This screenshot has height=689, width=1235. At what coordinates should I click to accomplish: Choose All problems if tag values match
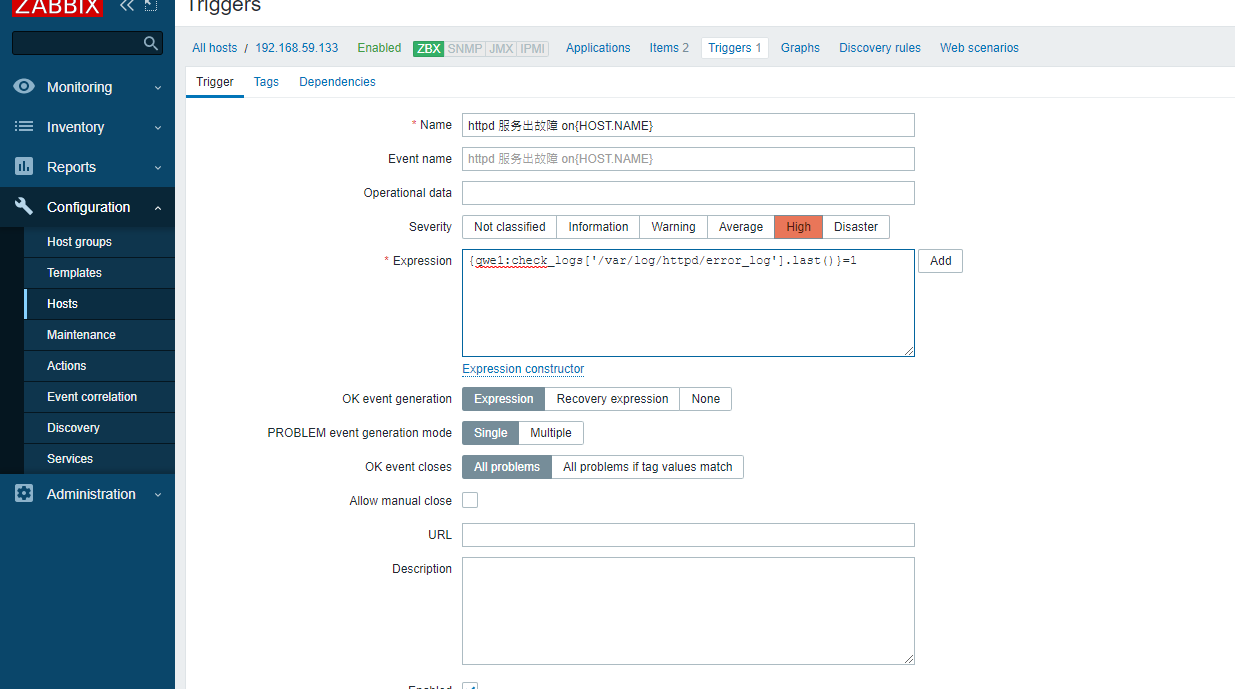647,467
